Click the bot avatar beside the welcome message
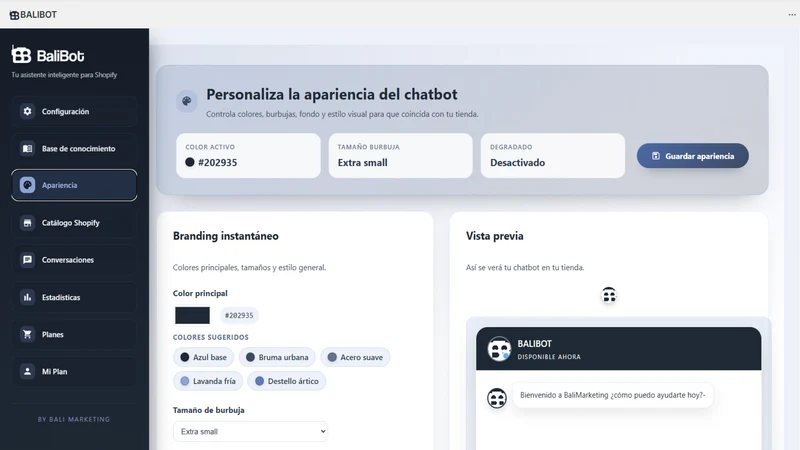Viewport: 800px width, 450px height. [496, 398]
